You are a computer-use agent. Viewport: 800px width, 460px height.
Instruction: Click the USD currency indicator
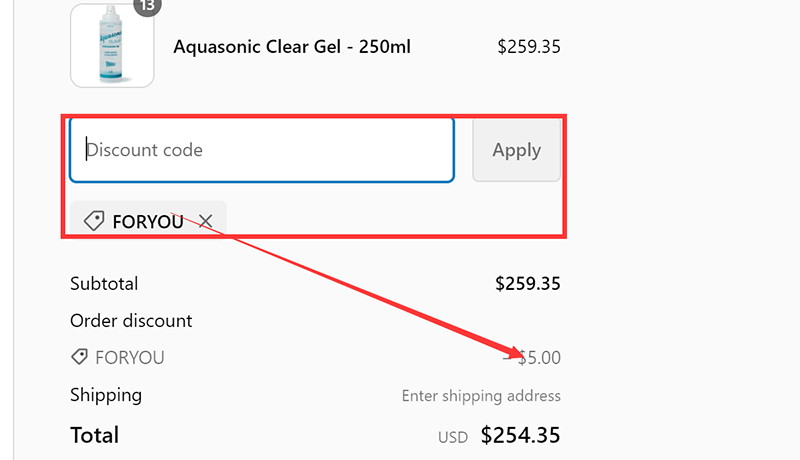453,437
